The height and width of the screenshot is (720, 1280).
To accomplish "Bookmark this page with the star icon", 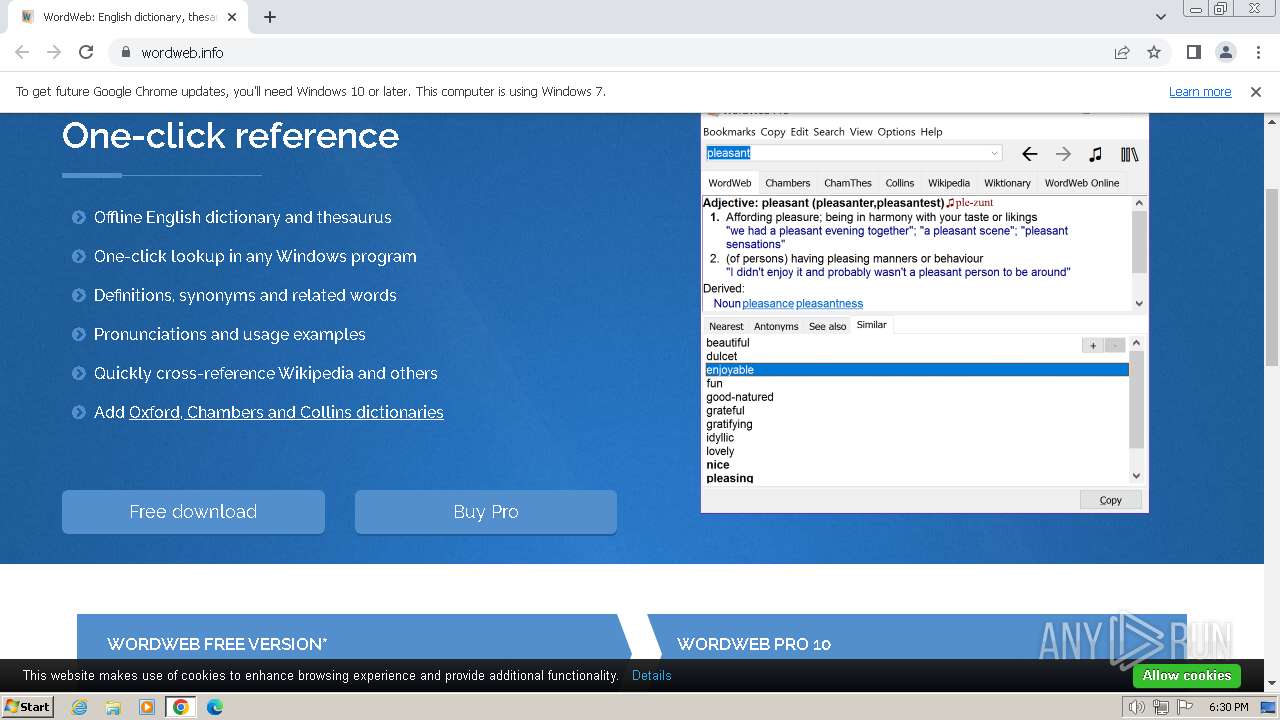I will pos(1154,52).
